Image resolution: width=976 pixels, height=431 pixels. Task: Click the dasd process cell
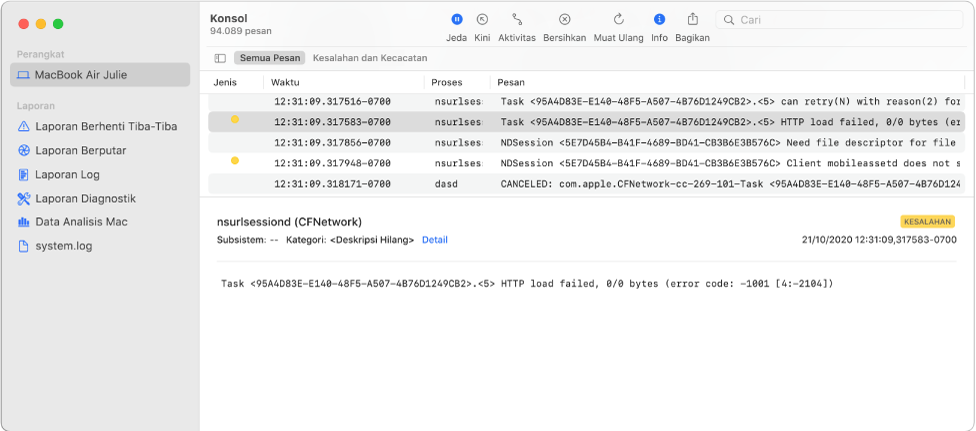coord(444,184)
